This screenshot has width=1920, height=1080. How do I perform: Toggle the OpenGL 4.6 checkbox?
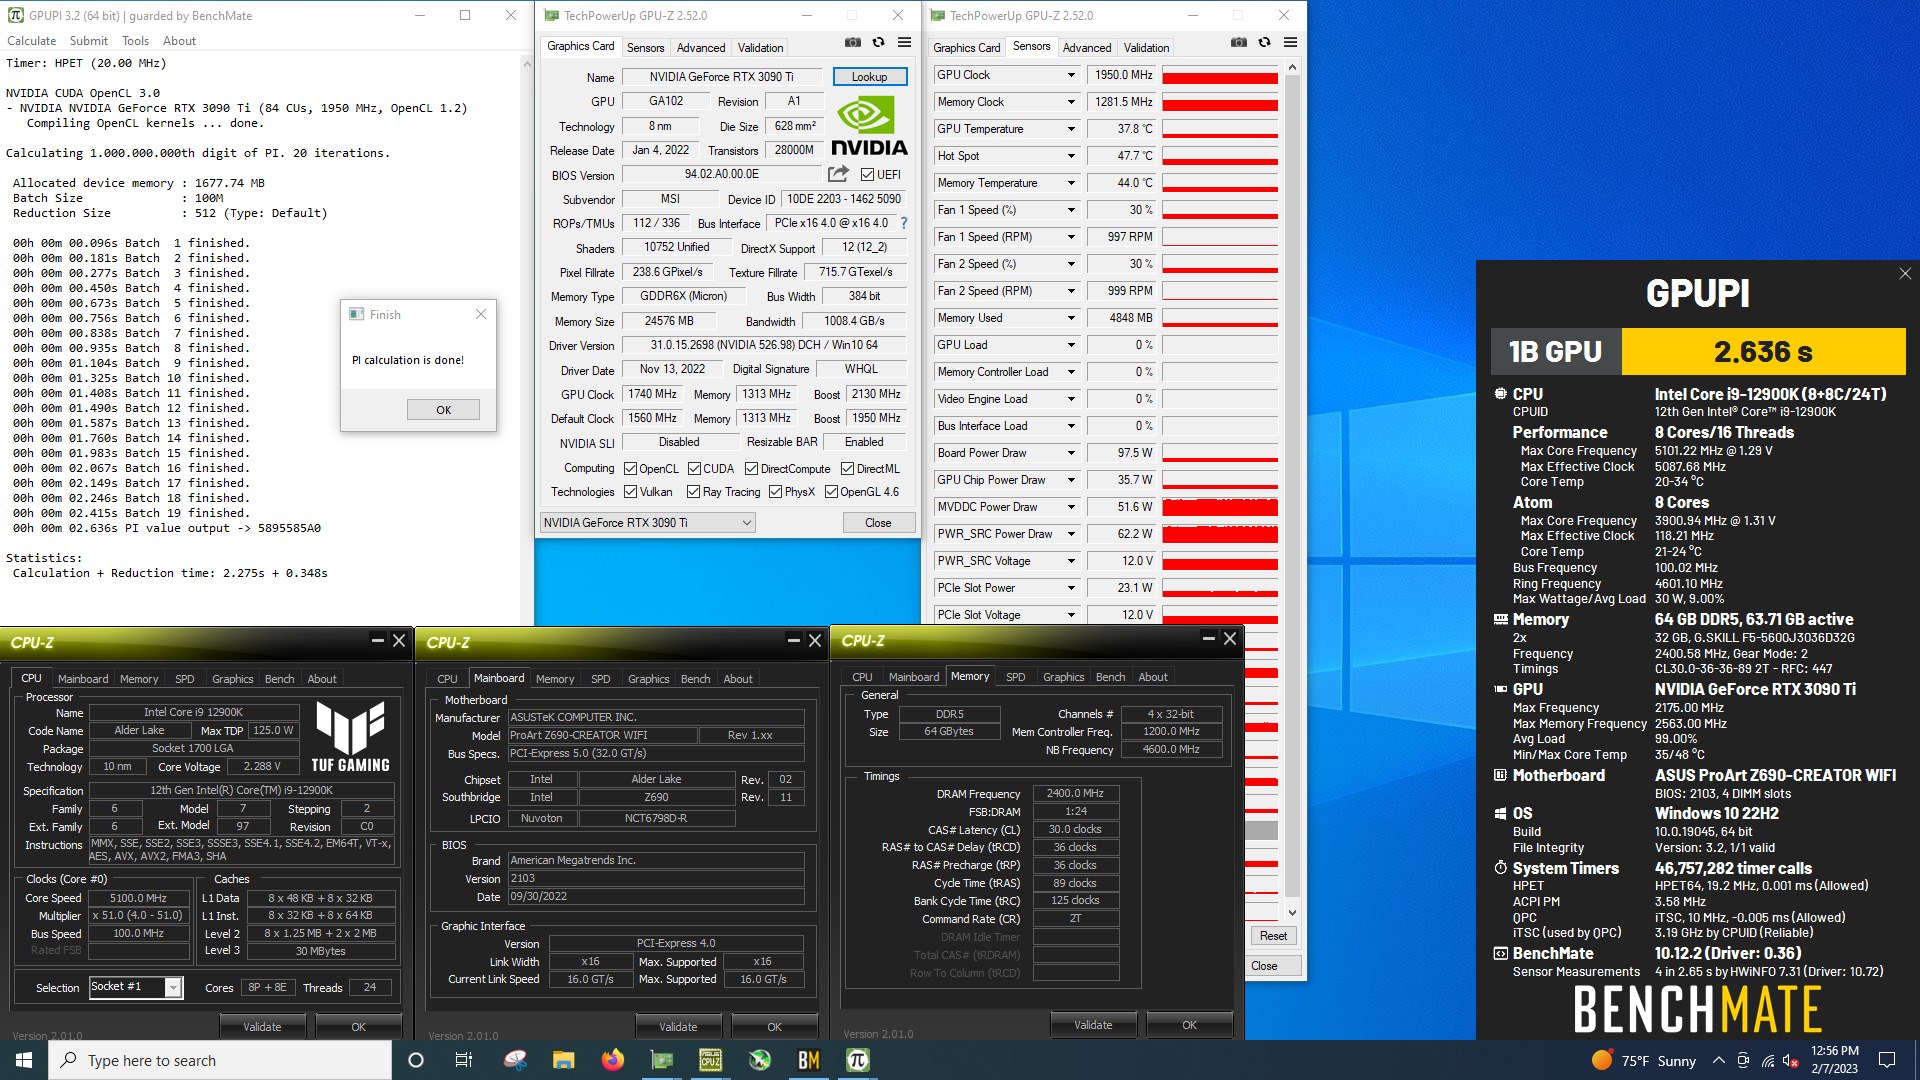pos(831,492)
